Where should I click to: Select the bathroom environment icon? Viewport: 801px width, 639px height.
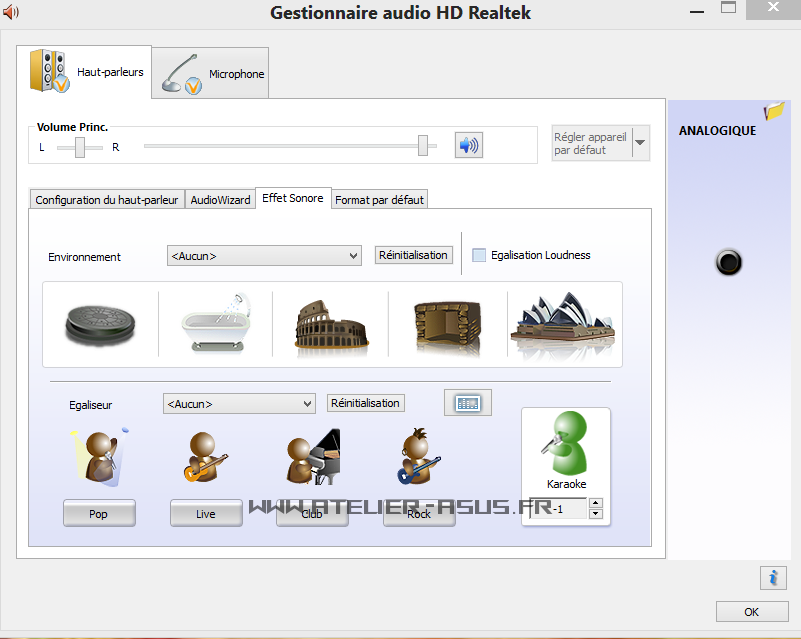pos(215,320)
